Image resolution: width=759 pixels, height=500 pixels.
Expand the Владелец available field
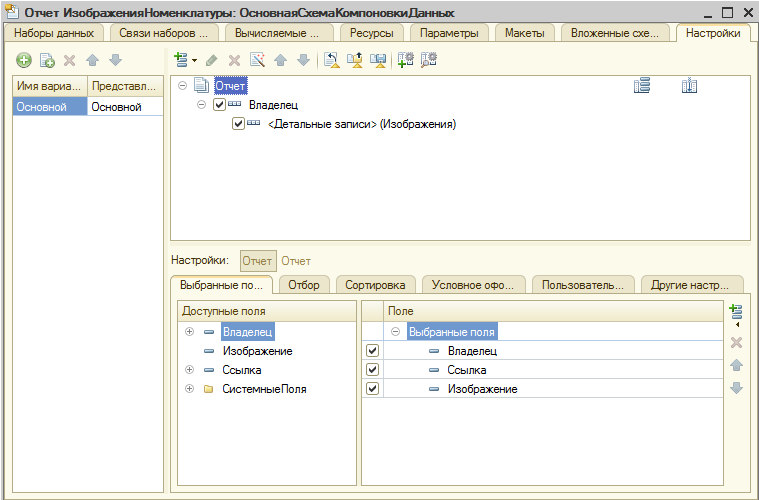(x=189, y=332)
